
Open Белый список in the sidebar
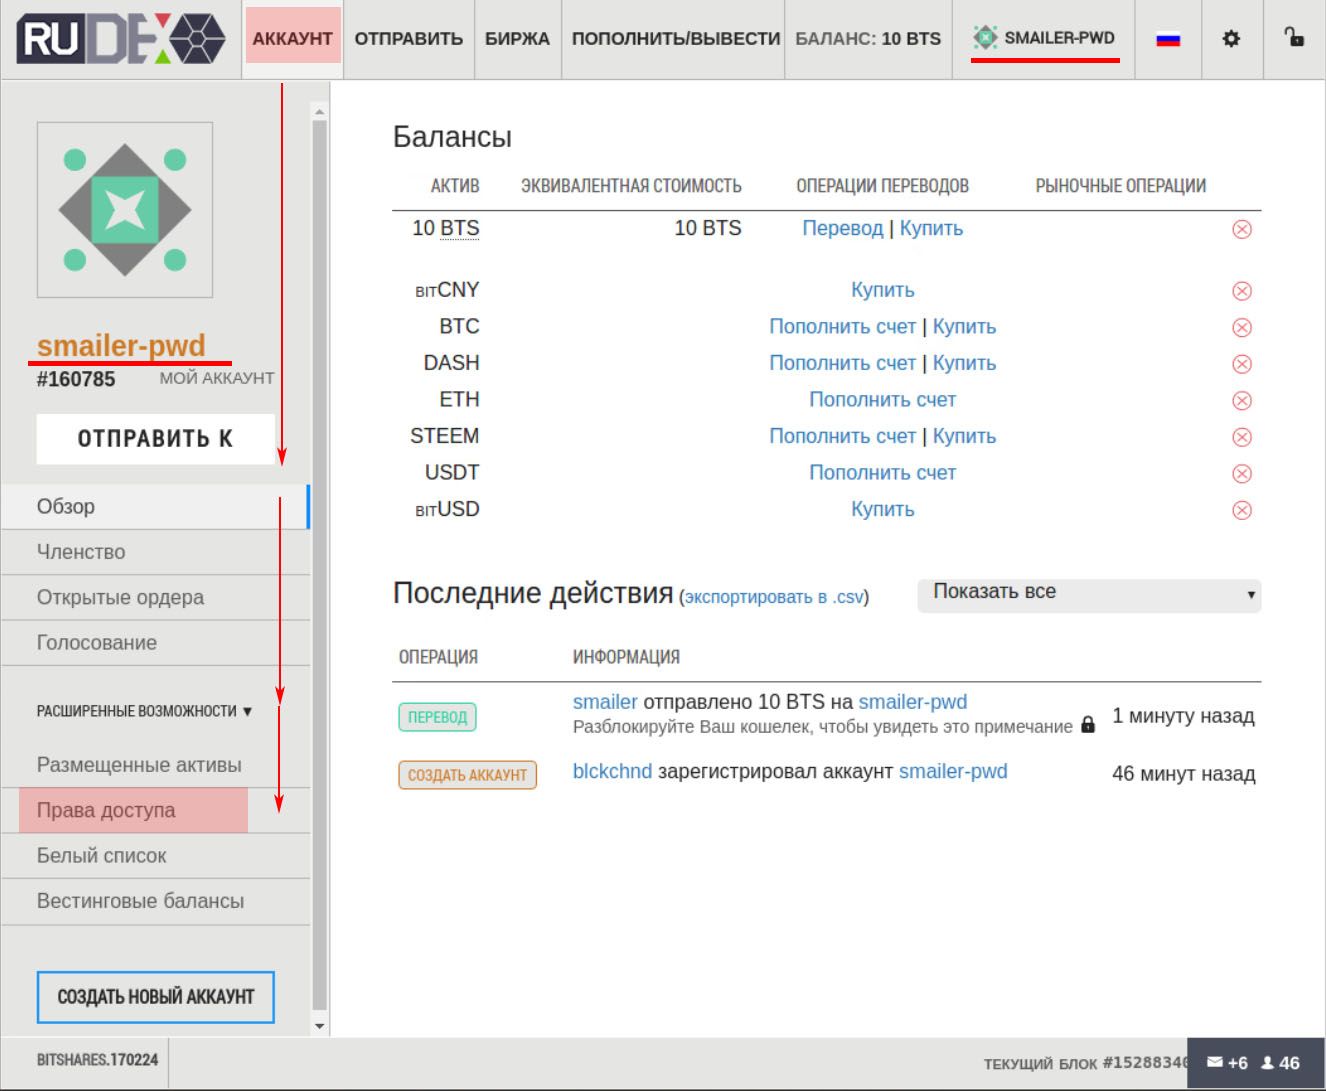pyautogui.click(x=155, y=856)
